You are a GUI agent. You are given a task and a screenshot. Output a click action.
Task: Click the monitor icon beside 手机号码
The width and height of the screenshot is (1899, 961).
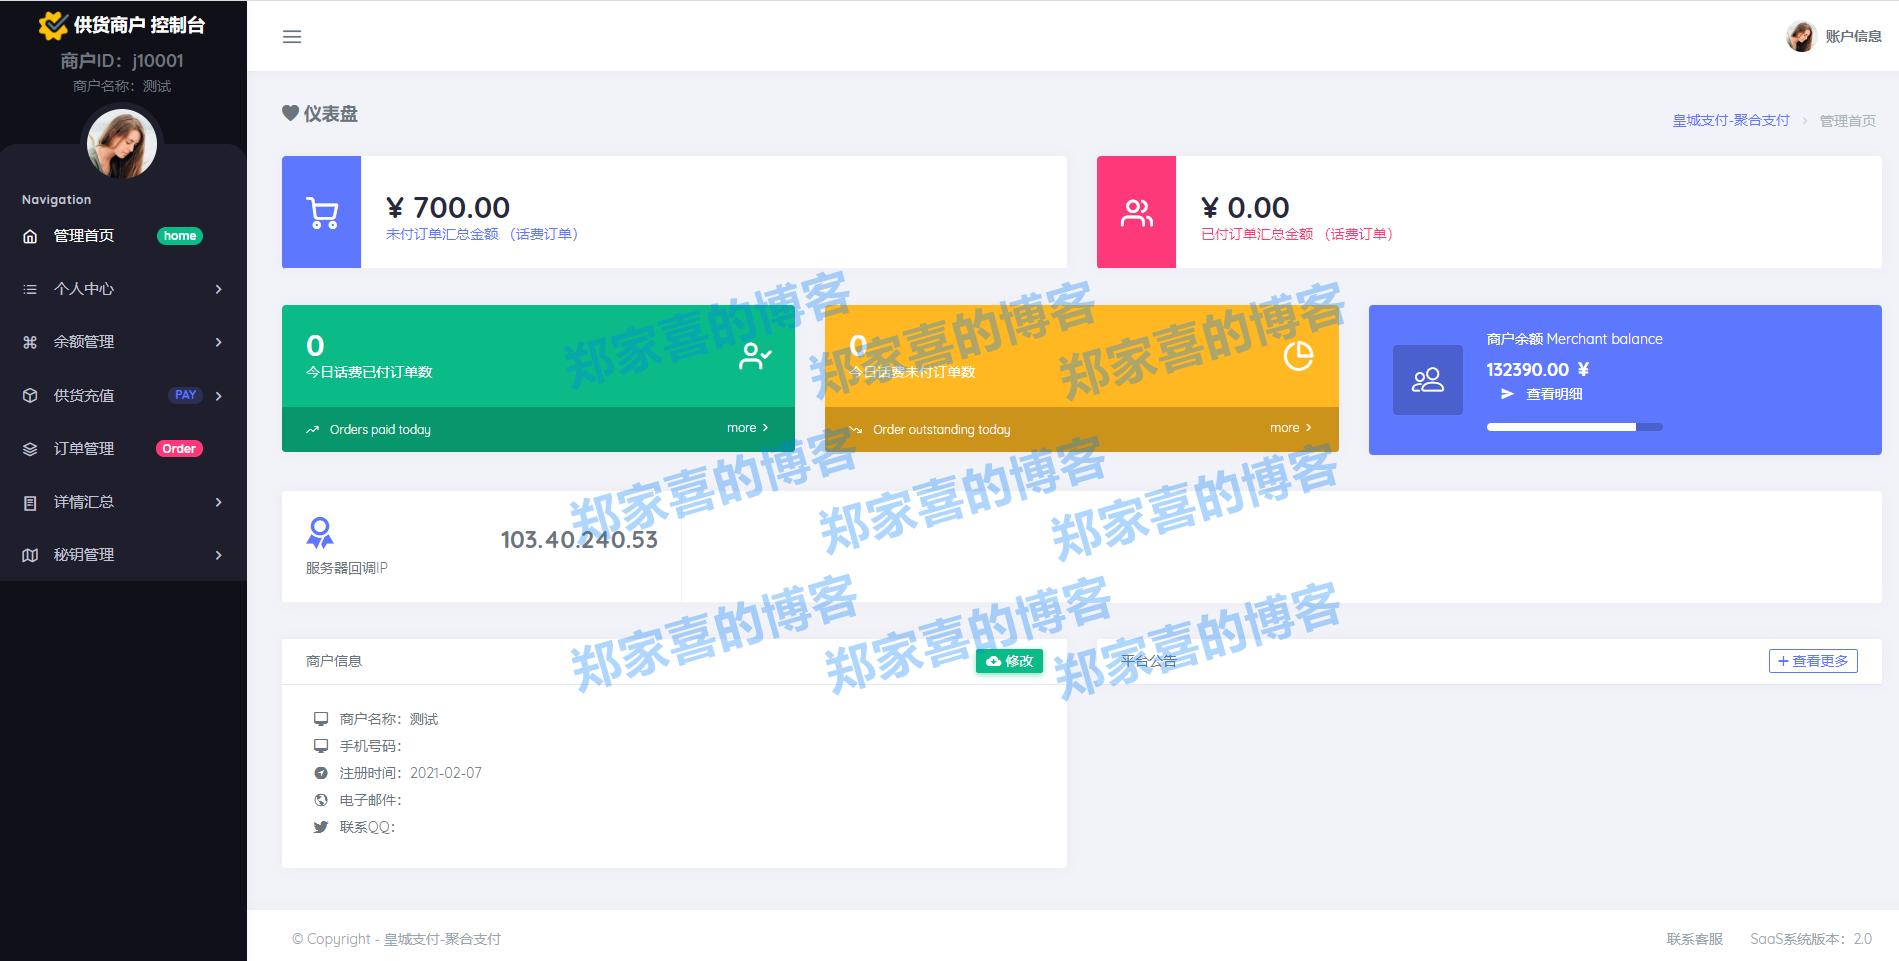coord(321,746)
